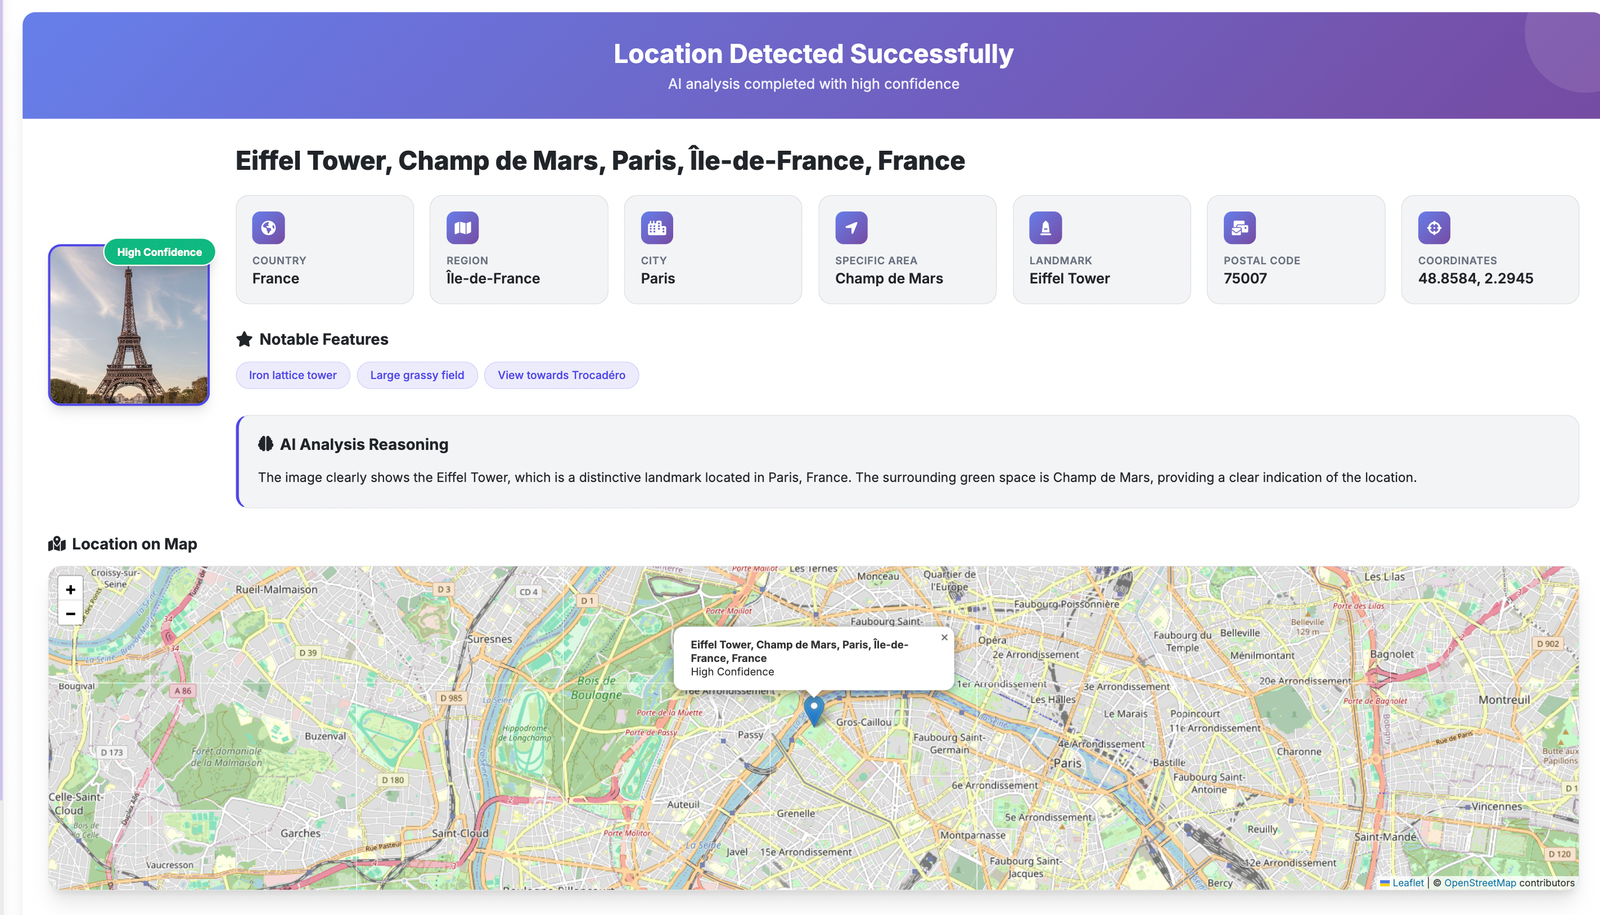
Task: Click the people icon beside Location on Map
Action: [58, 543]
